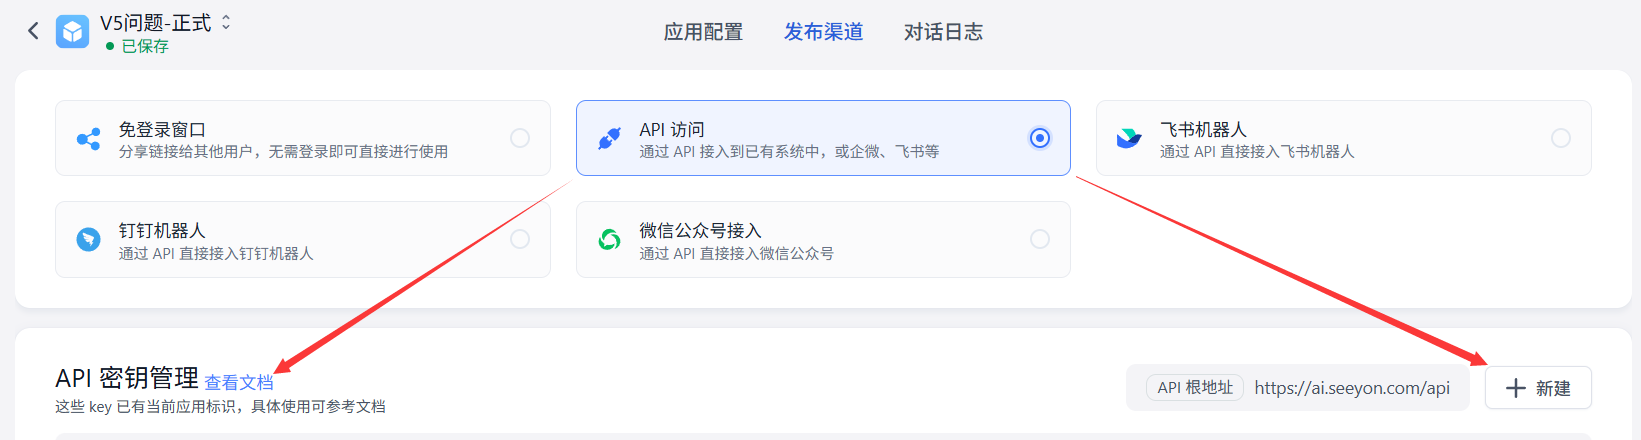The height and width of the screenshot is (440, 1641).
Task: Click the 微信公众号接入 green icon
Action: (609, 240)
